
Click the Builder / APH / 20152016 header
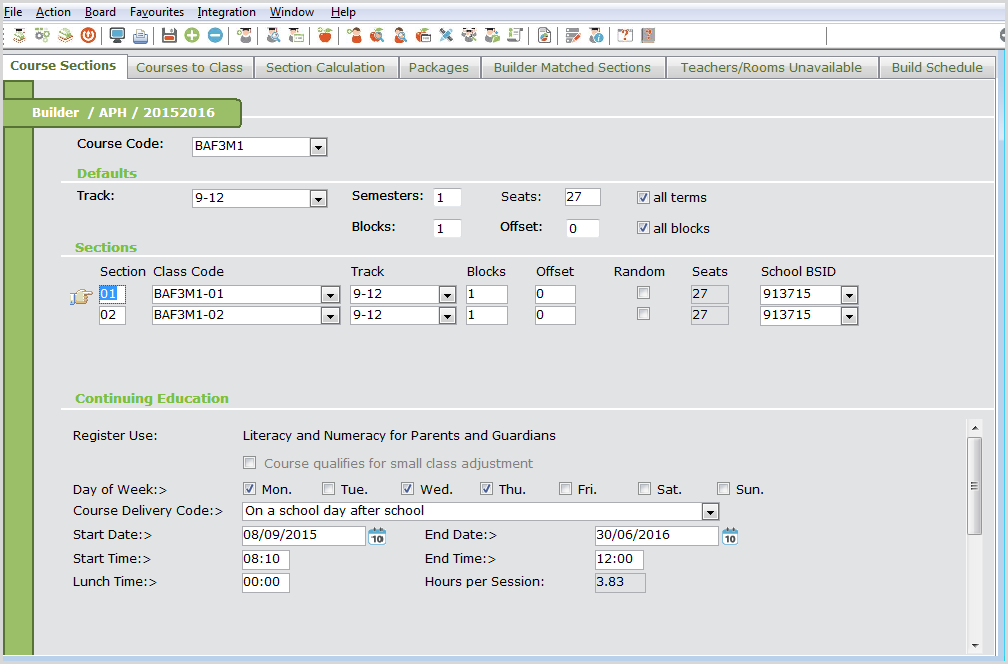123,113
